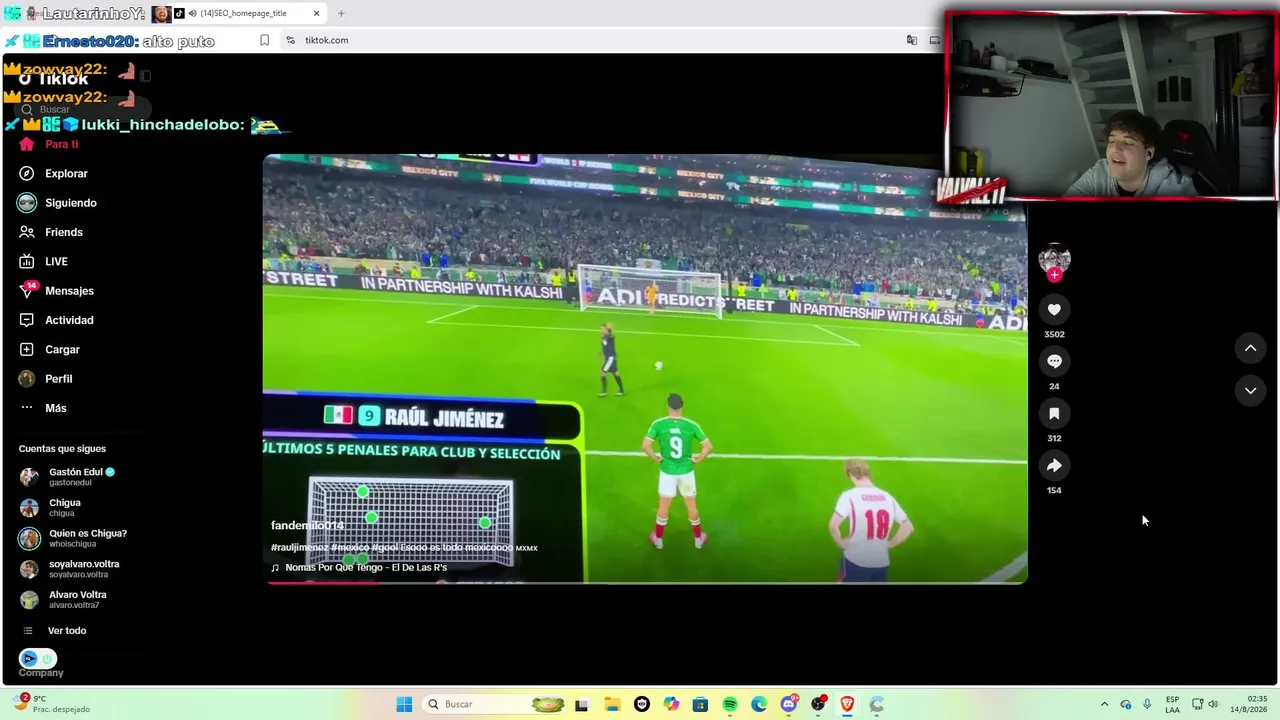Go to the previous video with up chevron
The image size is (1280, 720).
1250,348
